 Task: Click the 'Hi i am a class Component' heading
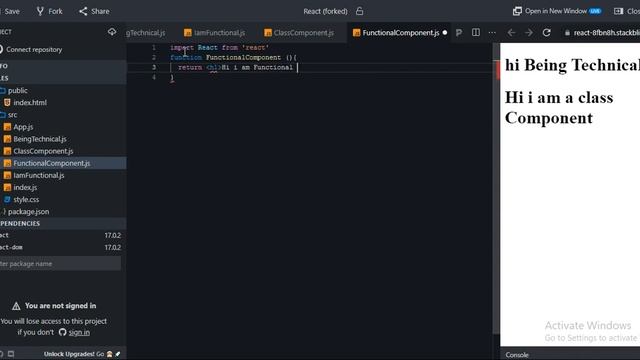pyautogui.click(x=559, y=108)
